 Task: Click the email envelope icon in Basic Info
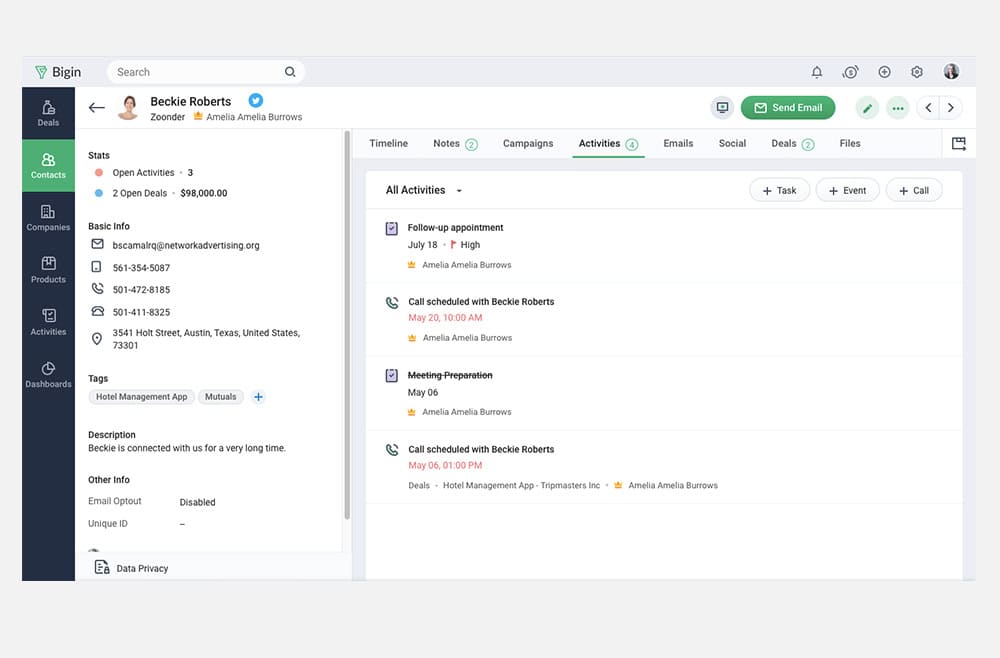pyautogui.click(x=97, y=244)
